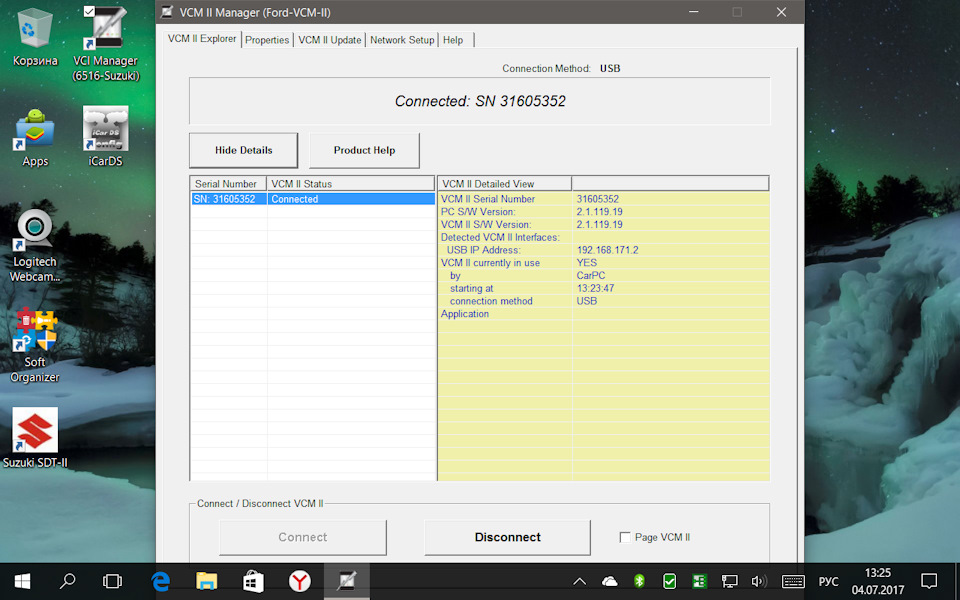Open the Help tab

point(453,40)
